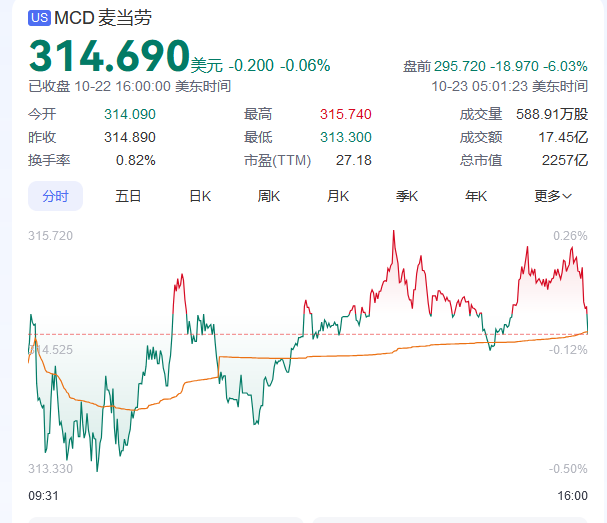This screenshot has height=523, width=607.
Task: Click the 今开 label
Action: click(42, 114)
